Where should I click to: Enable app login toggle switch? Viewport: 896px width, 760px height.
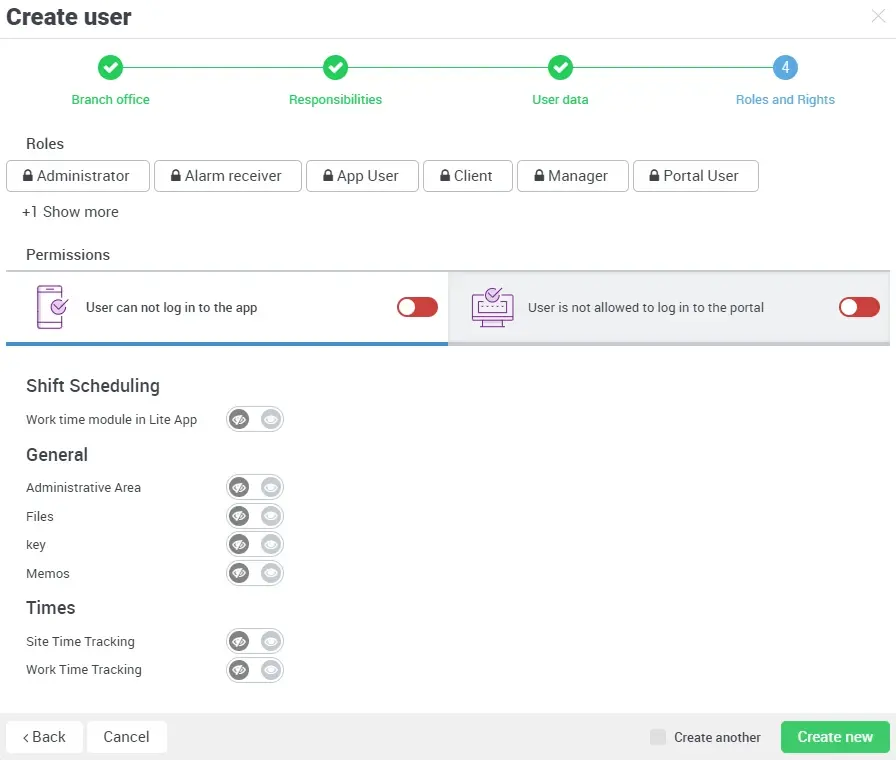click(x=417, y=307)
